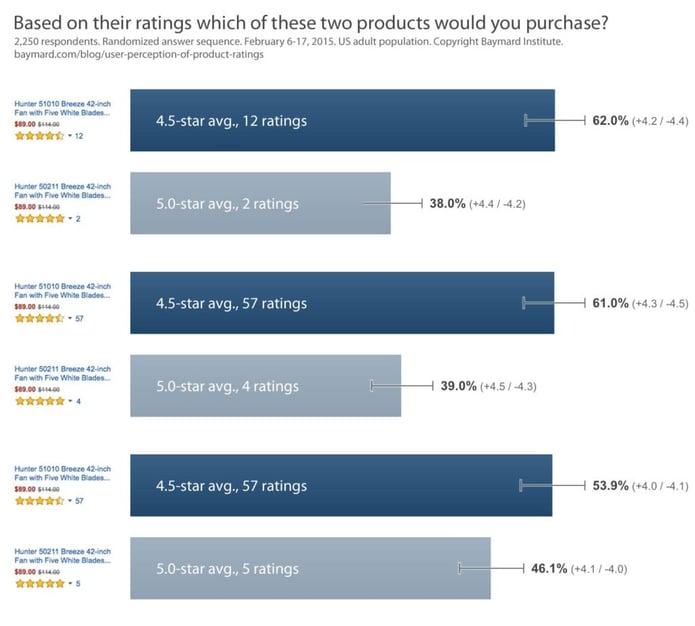Select the '5.0-star avg., 4 ratings' bar
The width and height of the screenshot is (695, 626).
266,386
